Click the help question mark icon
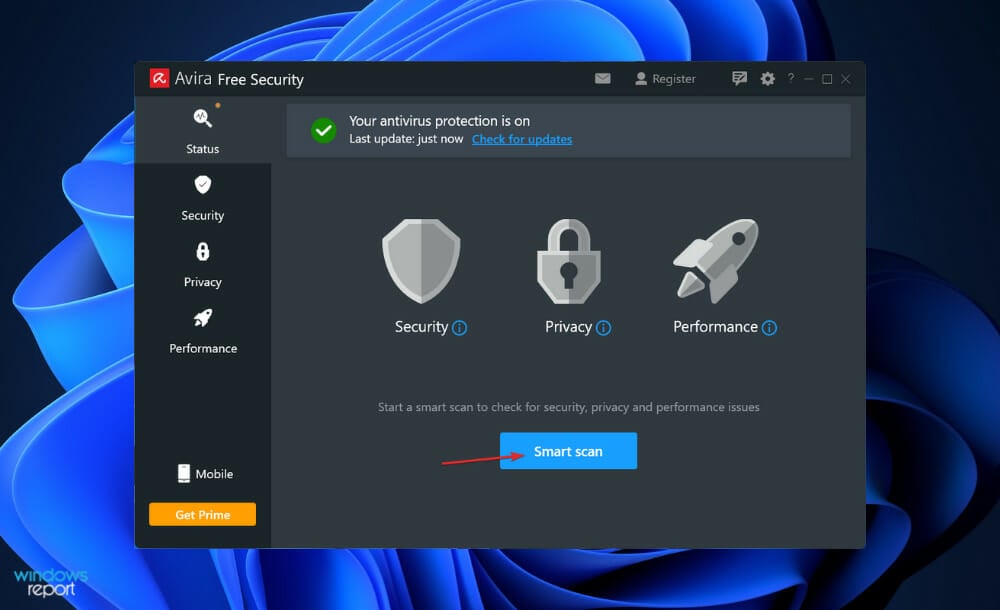 pos(791,78)
